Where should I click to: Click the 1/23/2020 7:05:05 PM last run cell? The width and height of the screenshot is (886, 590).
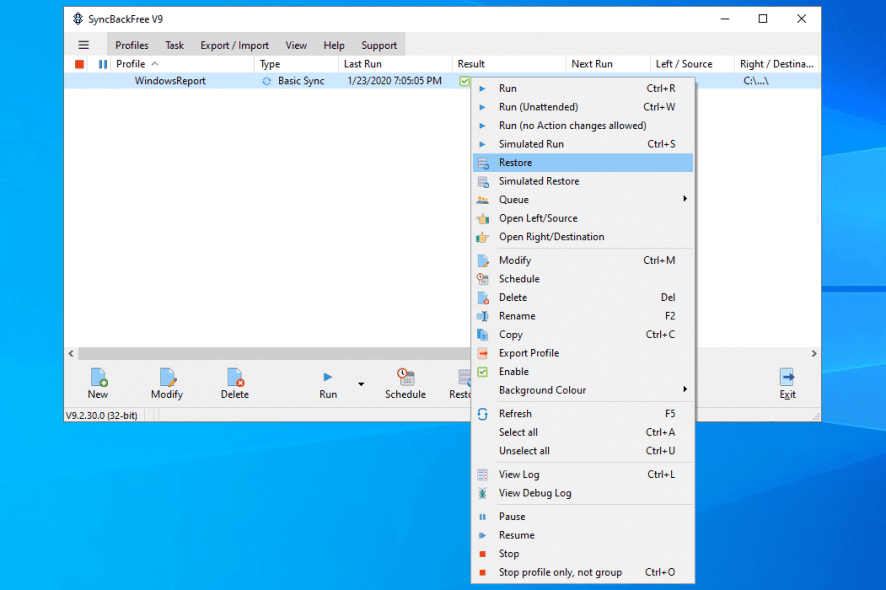(394, 81)
